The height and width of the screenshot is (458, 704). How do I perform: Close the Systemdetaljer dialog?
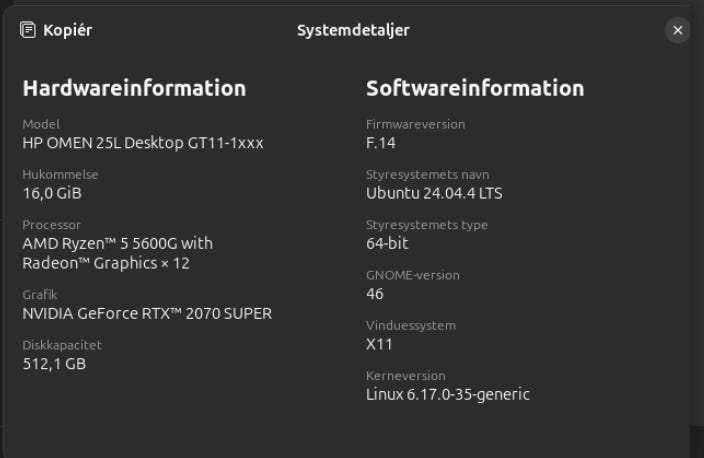point(678,30)
